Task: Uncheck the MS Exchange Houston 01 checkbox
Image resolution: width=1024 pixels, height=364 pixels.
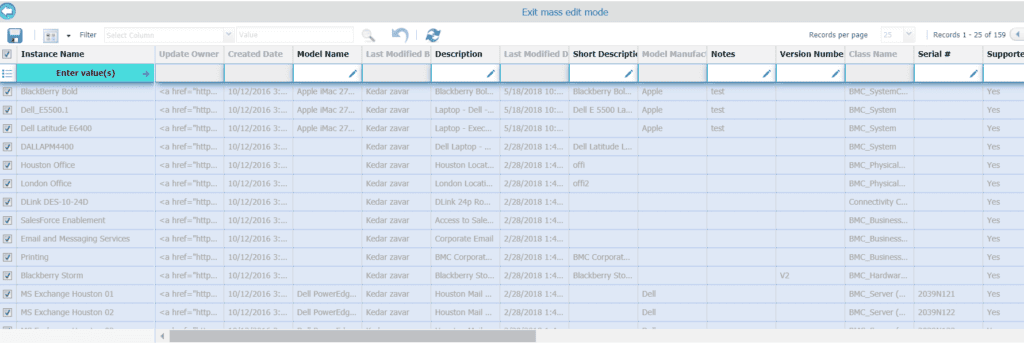Action: 7,294
